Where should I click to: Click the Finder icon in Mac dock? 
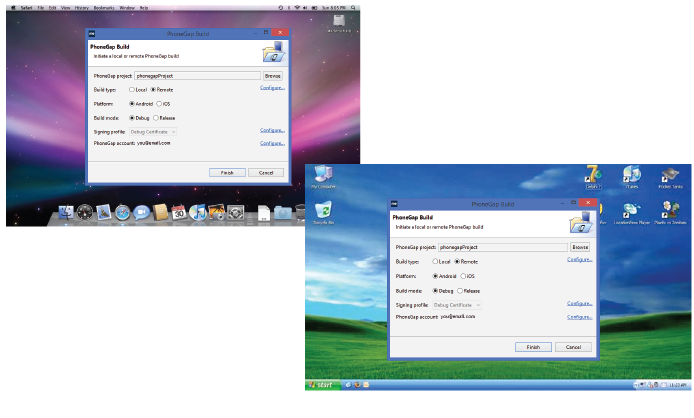[x=67, y=212]
